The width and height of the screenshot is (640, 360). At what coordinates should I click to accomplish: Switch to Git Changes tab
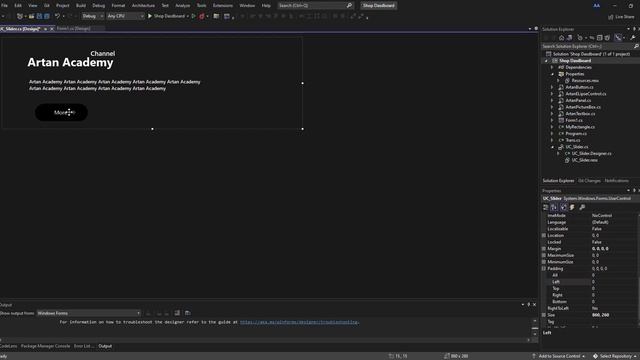pos(589,181)
